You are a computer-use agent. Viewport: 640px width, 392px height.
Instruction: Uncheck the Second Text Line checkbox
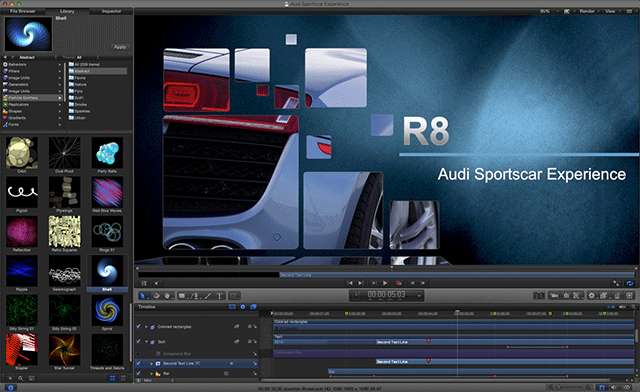pyautogui.click(x=138, y=363)
